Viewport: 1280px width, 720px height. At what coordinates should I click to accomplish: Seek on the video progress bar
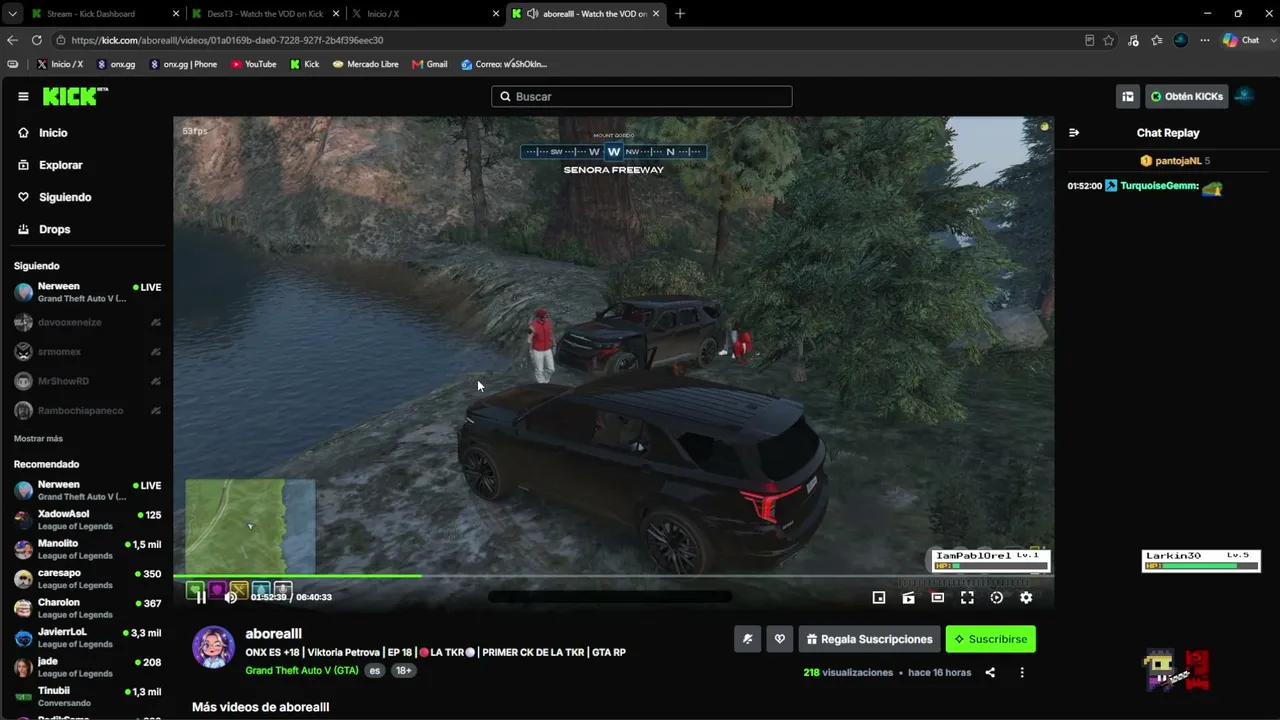pyautogui.click(x=613, y=576)
